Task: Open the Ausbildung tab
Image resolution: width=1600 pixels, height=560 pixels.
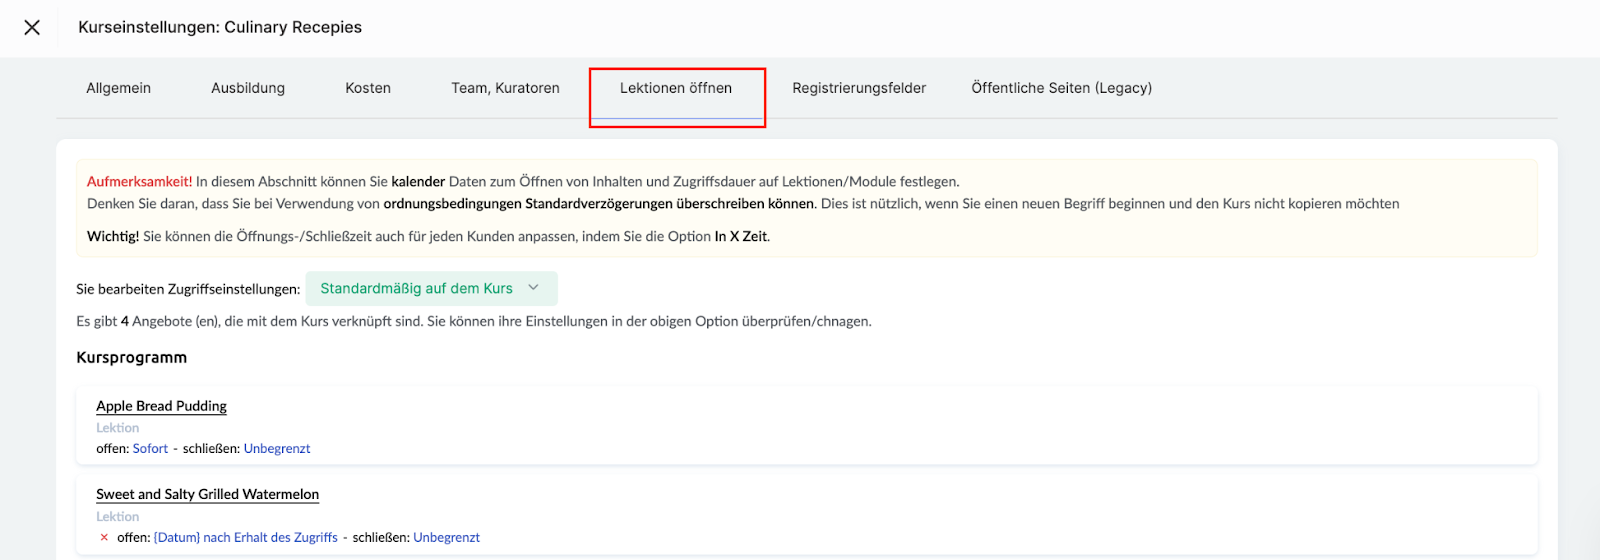Action: point(248,88)
